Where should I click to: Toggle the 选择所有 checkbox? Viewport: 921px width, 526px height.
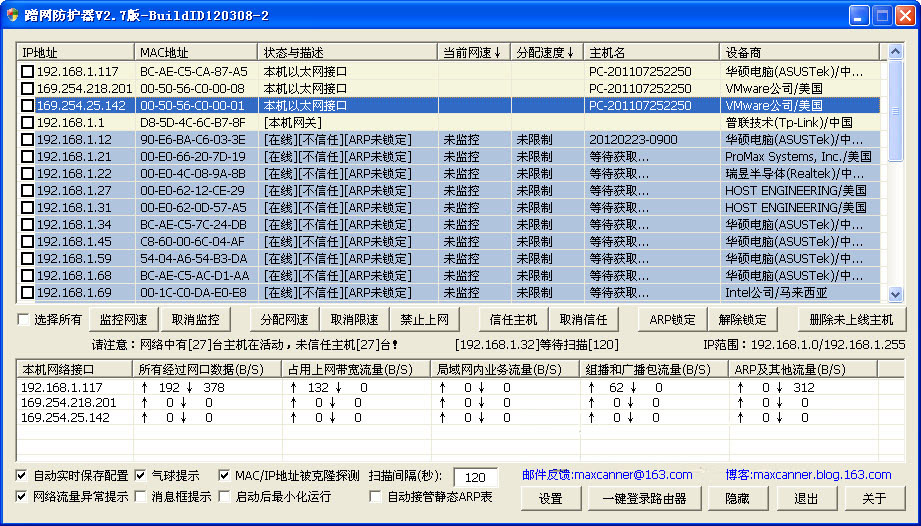[25, 320]
